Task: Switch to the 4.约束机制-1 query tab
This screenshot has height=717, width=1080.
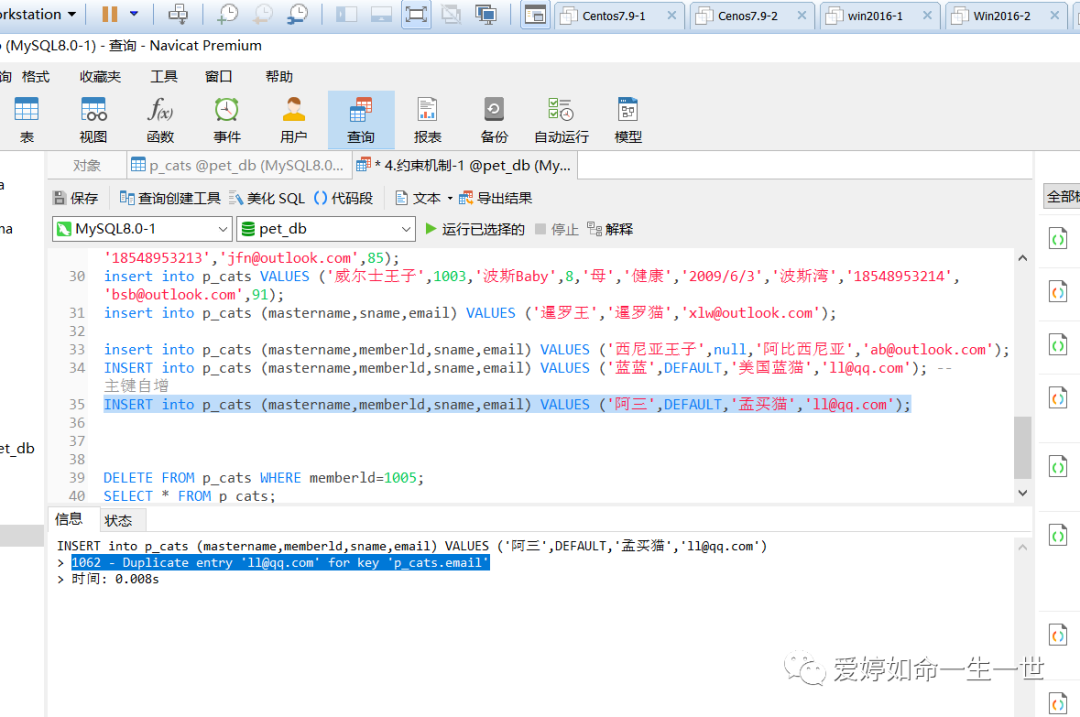Action: pos(465,165)
